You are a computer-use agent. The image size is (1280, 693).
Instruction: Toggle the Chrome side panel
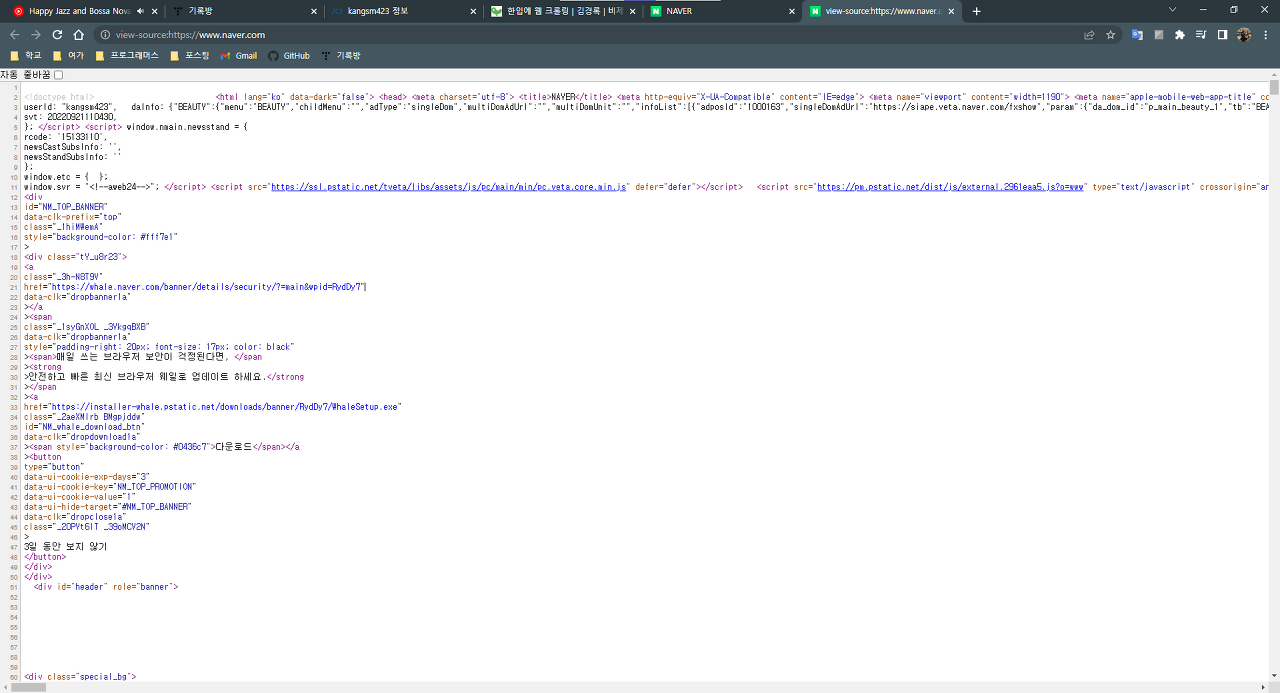pyautogui.click(x=1222, y=34)
